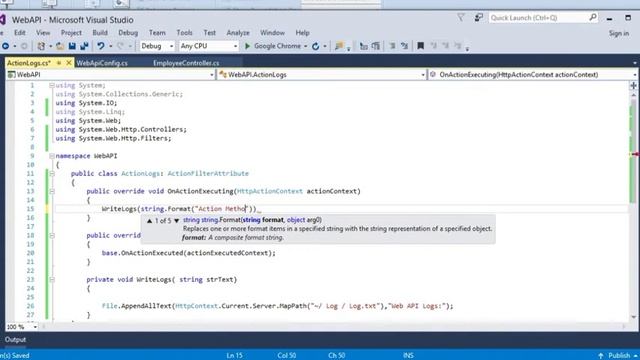The height and width of the screenshot is (360, 640).
Task: Show previous overload in the signature tooltip
Action: point(149,221)
